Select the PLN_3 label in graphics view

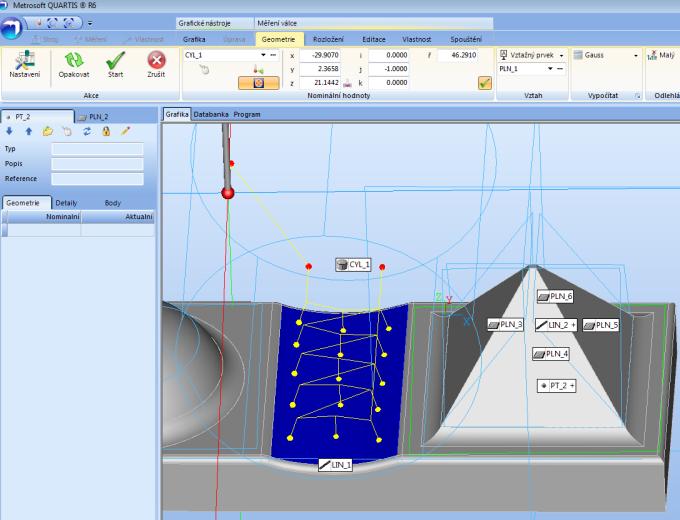[x=505, y=325]
